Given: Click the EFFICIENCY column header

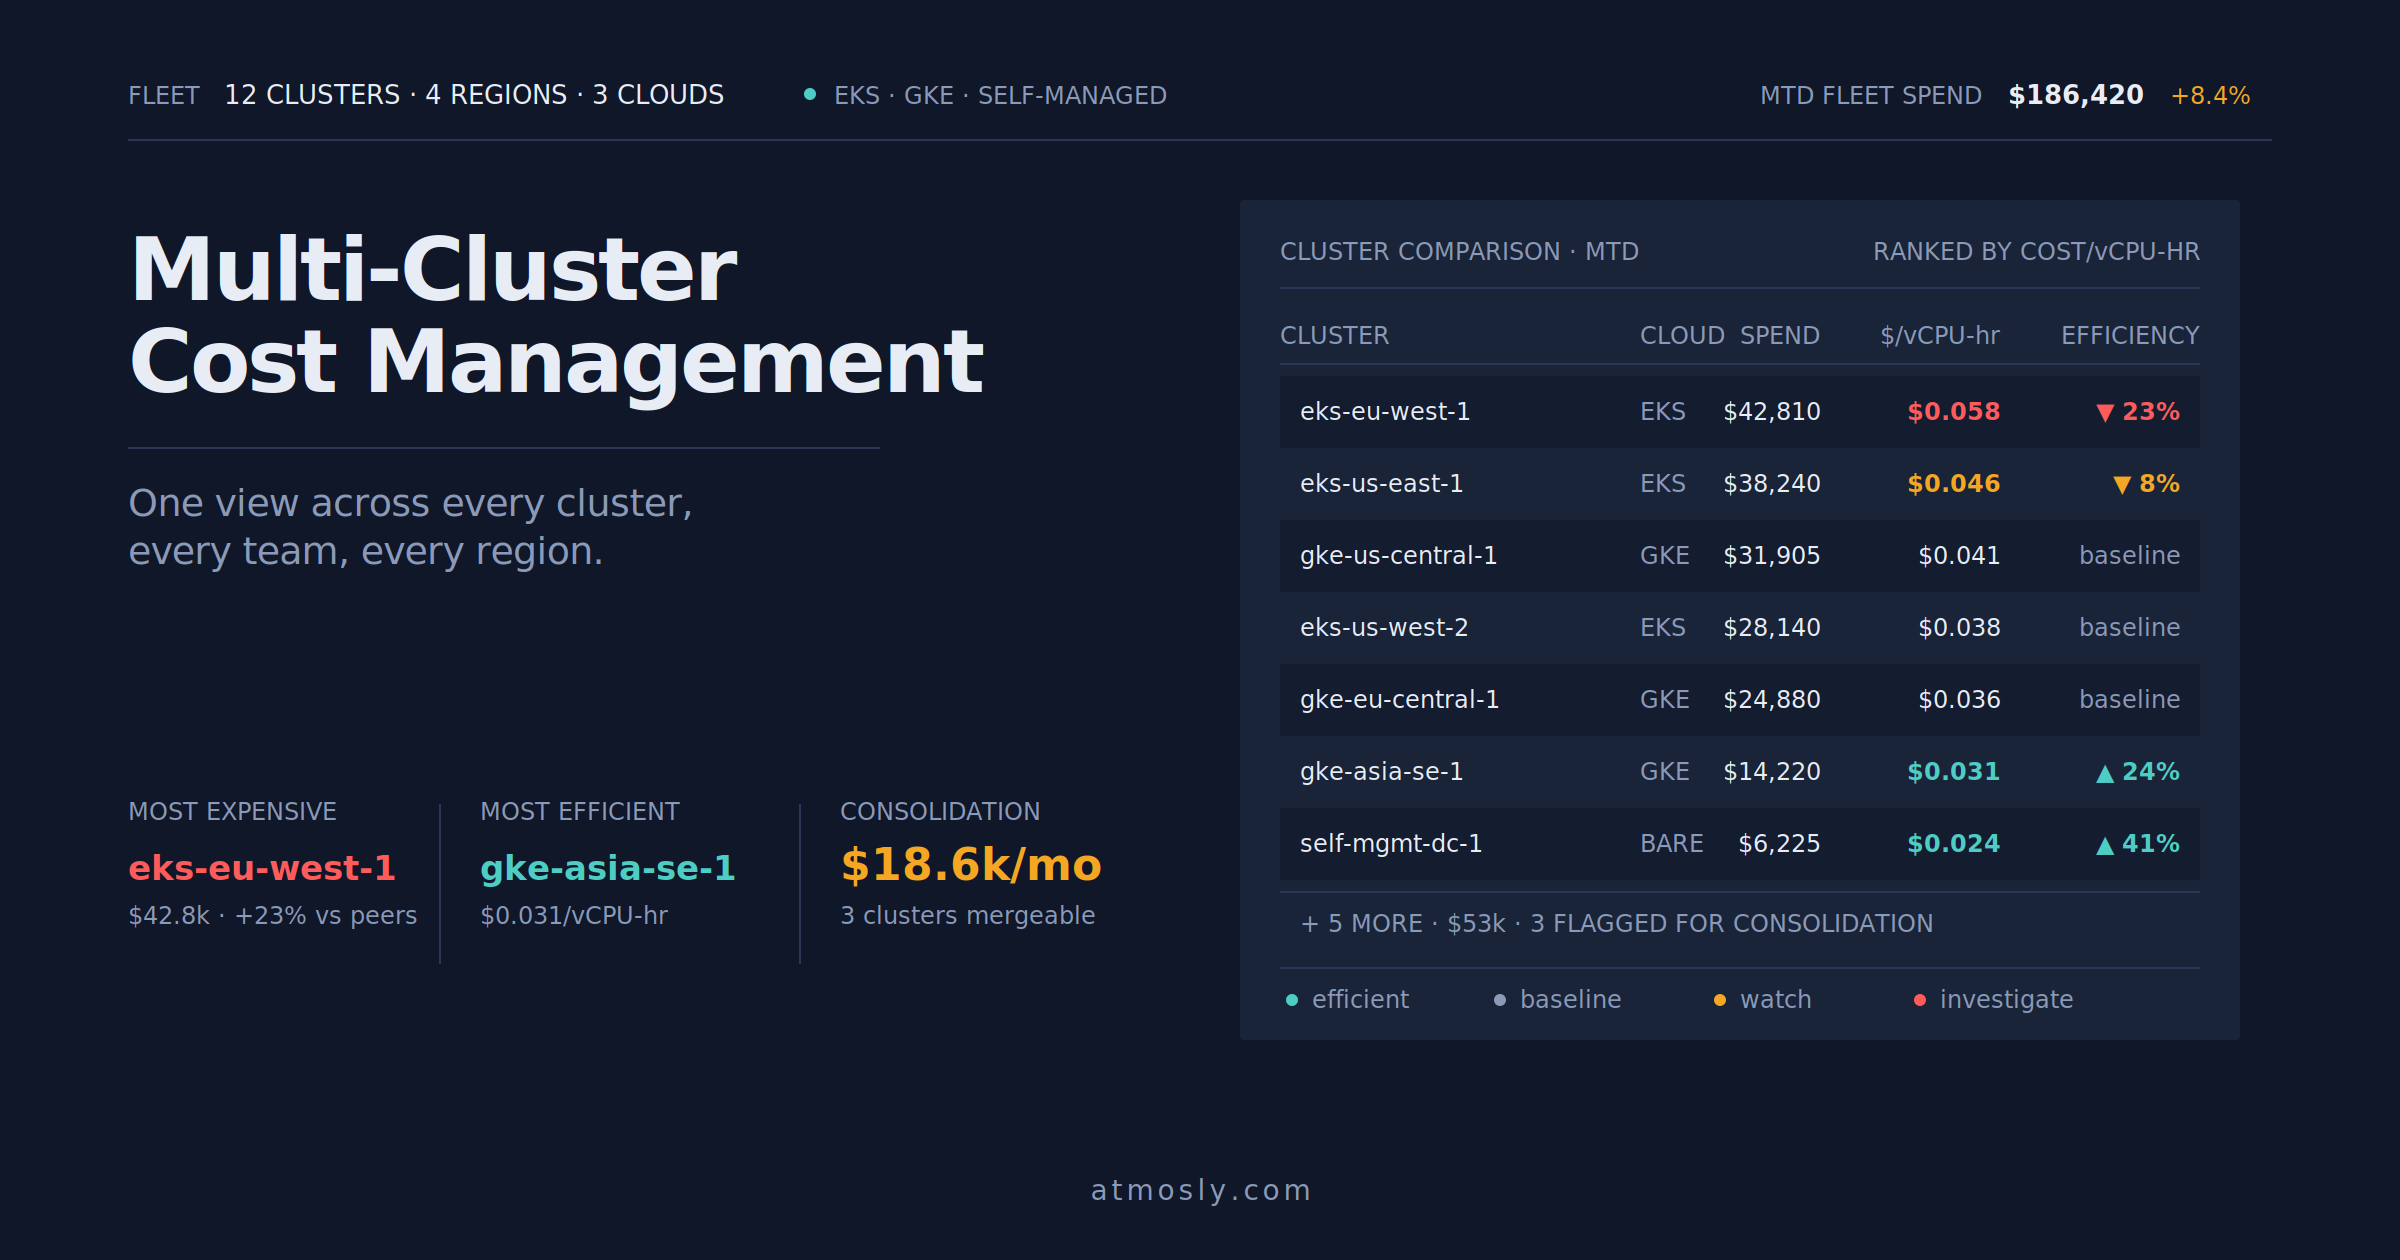Looking at the screenshot, I should click(2130, 335).
